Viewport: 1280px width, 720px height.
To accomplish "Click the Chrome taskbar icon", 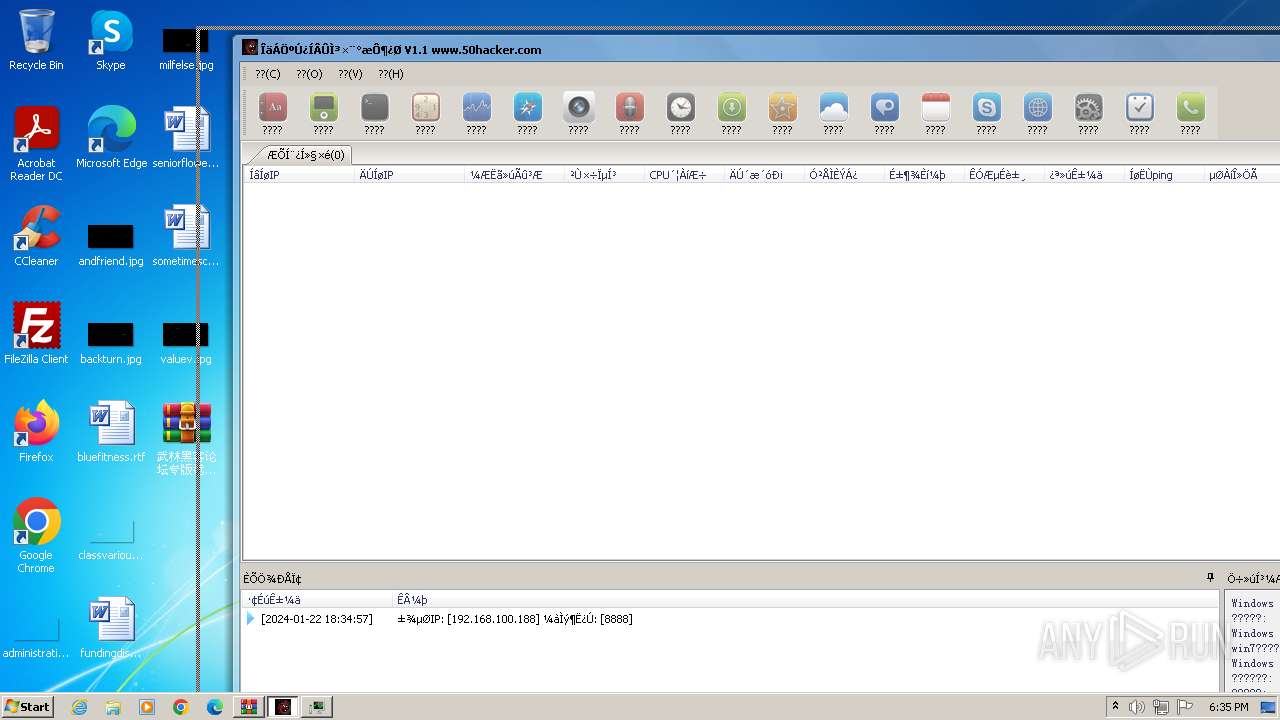I will [181, 707].
